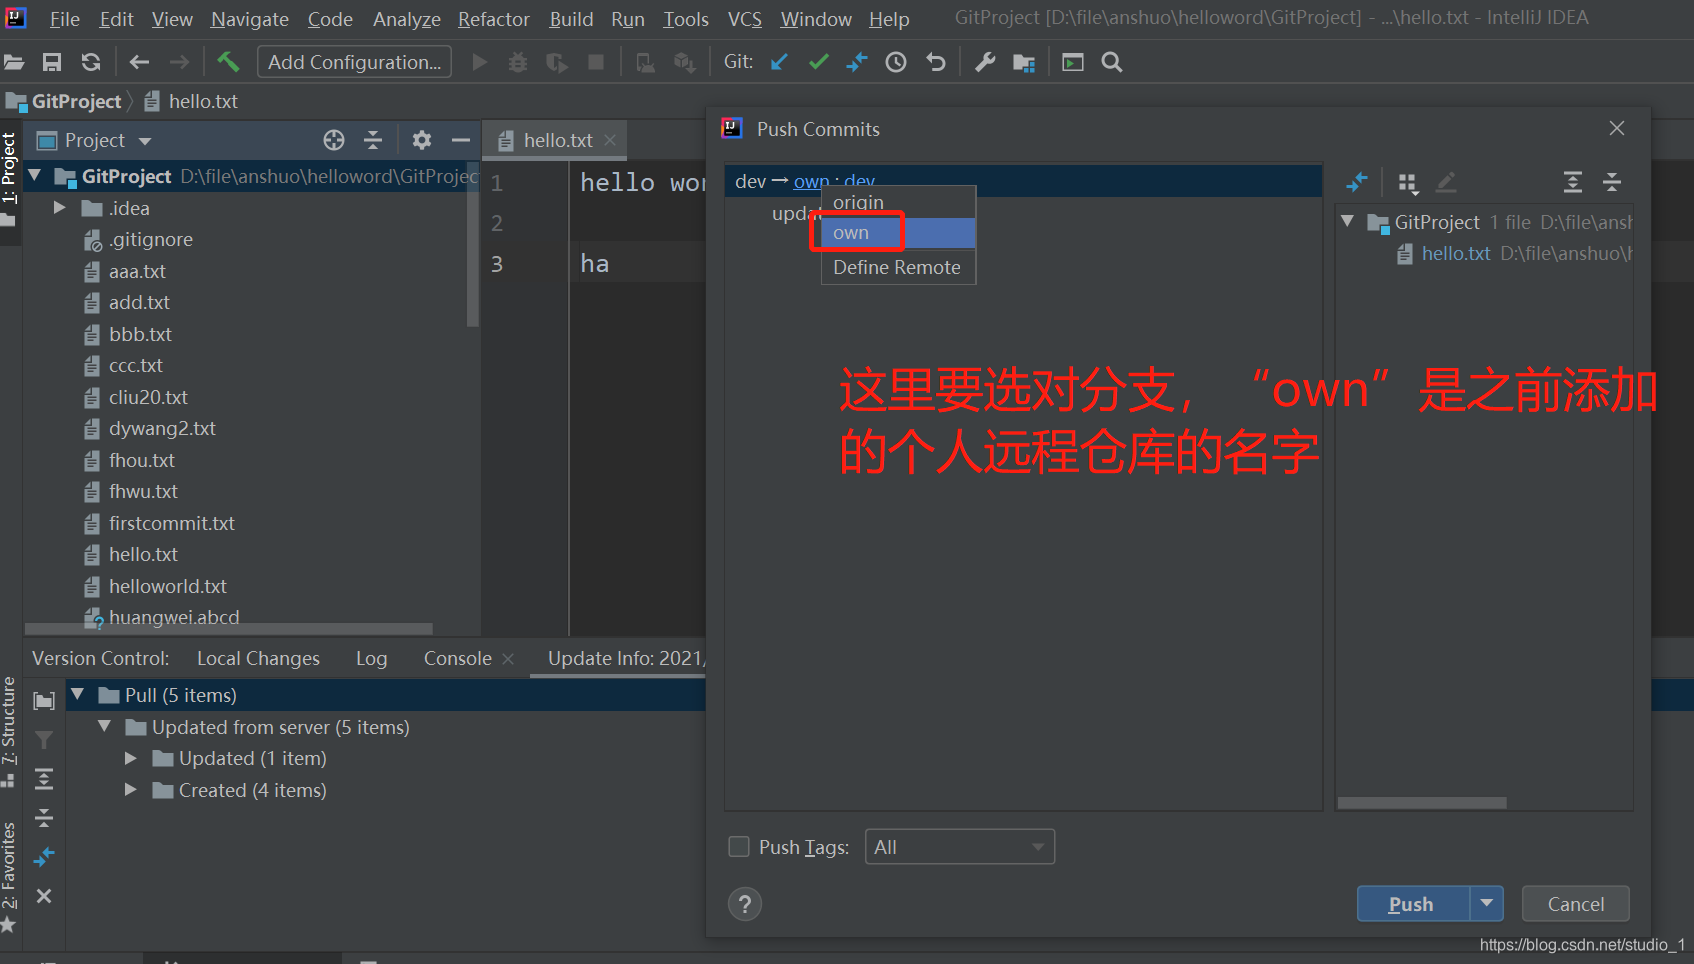Enable Push Tags checkbox

pos(739,847)
